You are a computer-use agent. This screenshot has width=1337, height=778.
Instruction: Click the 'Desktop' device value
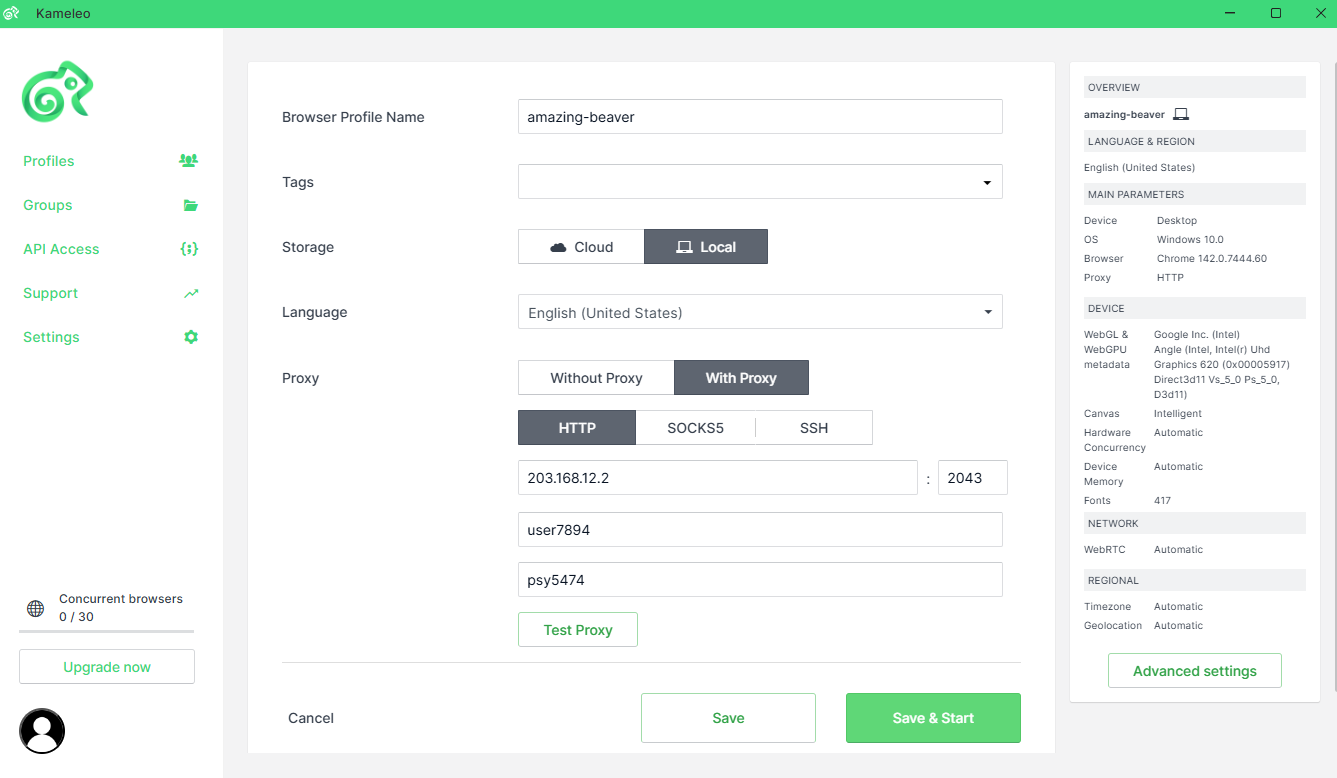click(x=1177, y=221)
